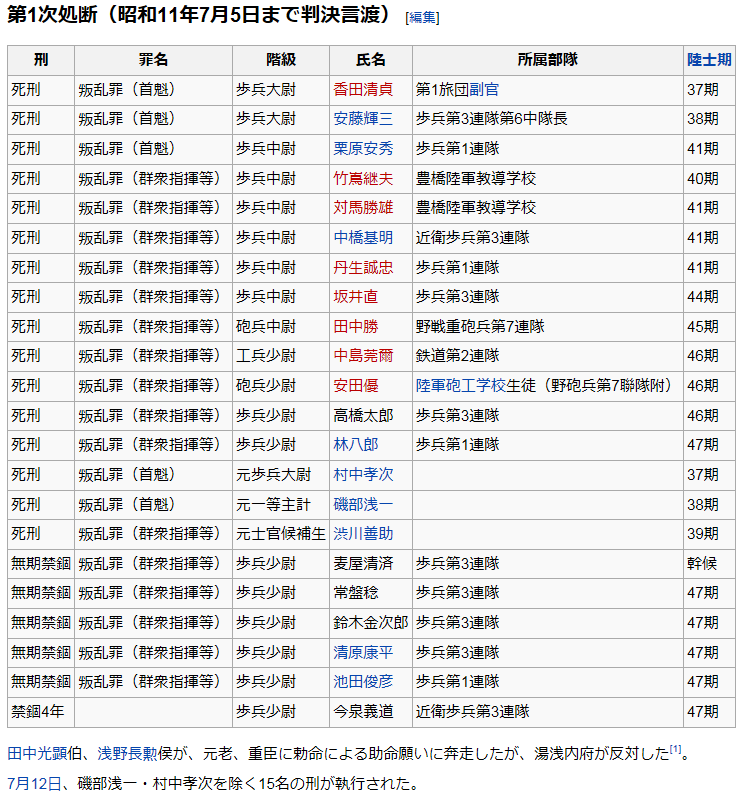Click the 禁錮4年 sentence cell
The image size is (746, 799).
click(41, 712)
